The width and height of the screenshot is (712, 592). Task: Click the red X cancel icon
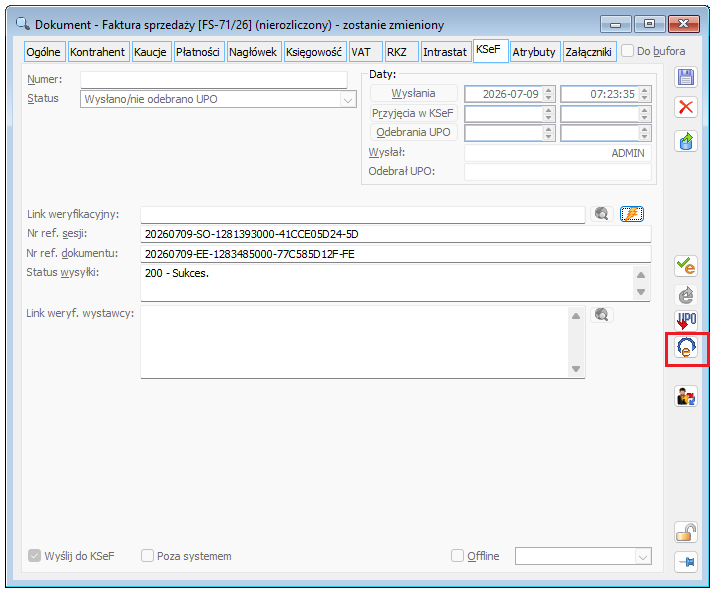click(686, 108)
